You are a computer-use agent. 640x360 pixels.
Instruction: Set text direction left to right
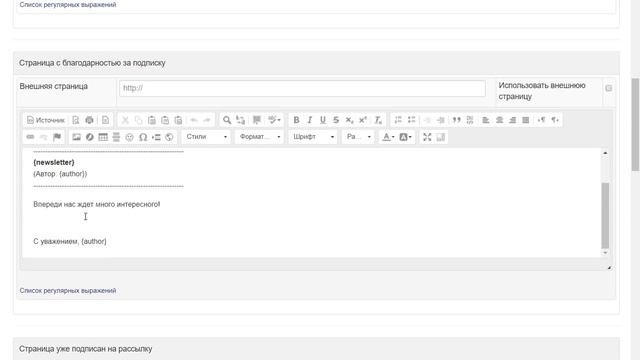click(x=541, y=120)
